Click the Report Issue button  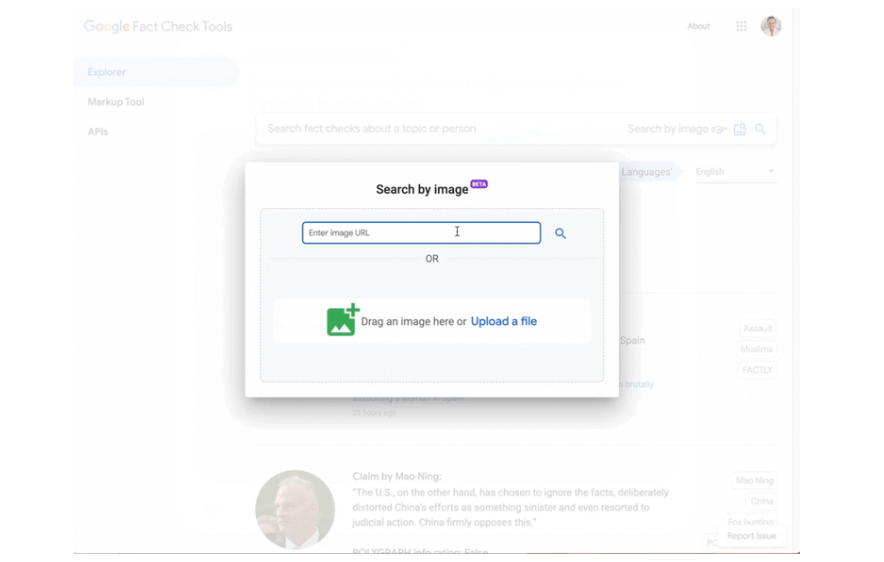(751, 536)
